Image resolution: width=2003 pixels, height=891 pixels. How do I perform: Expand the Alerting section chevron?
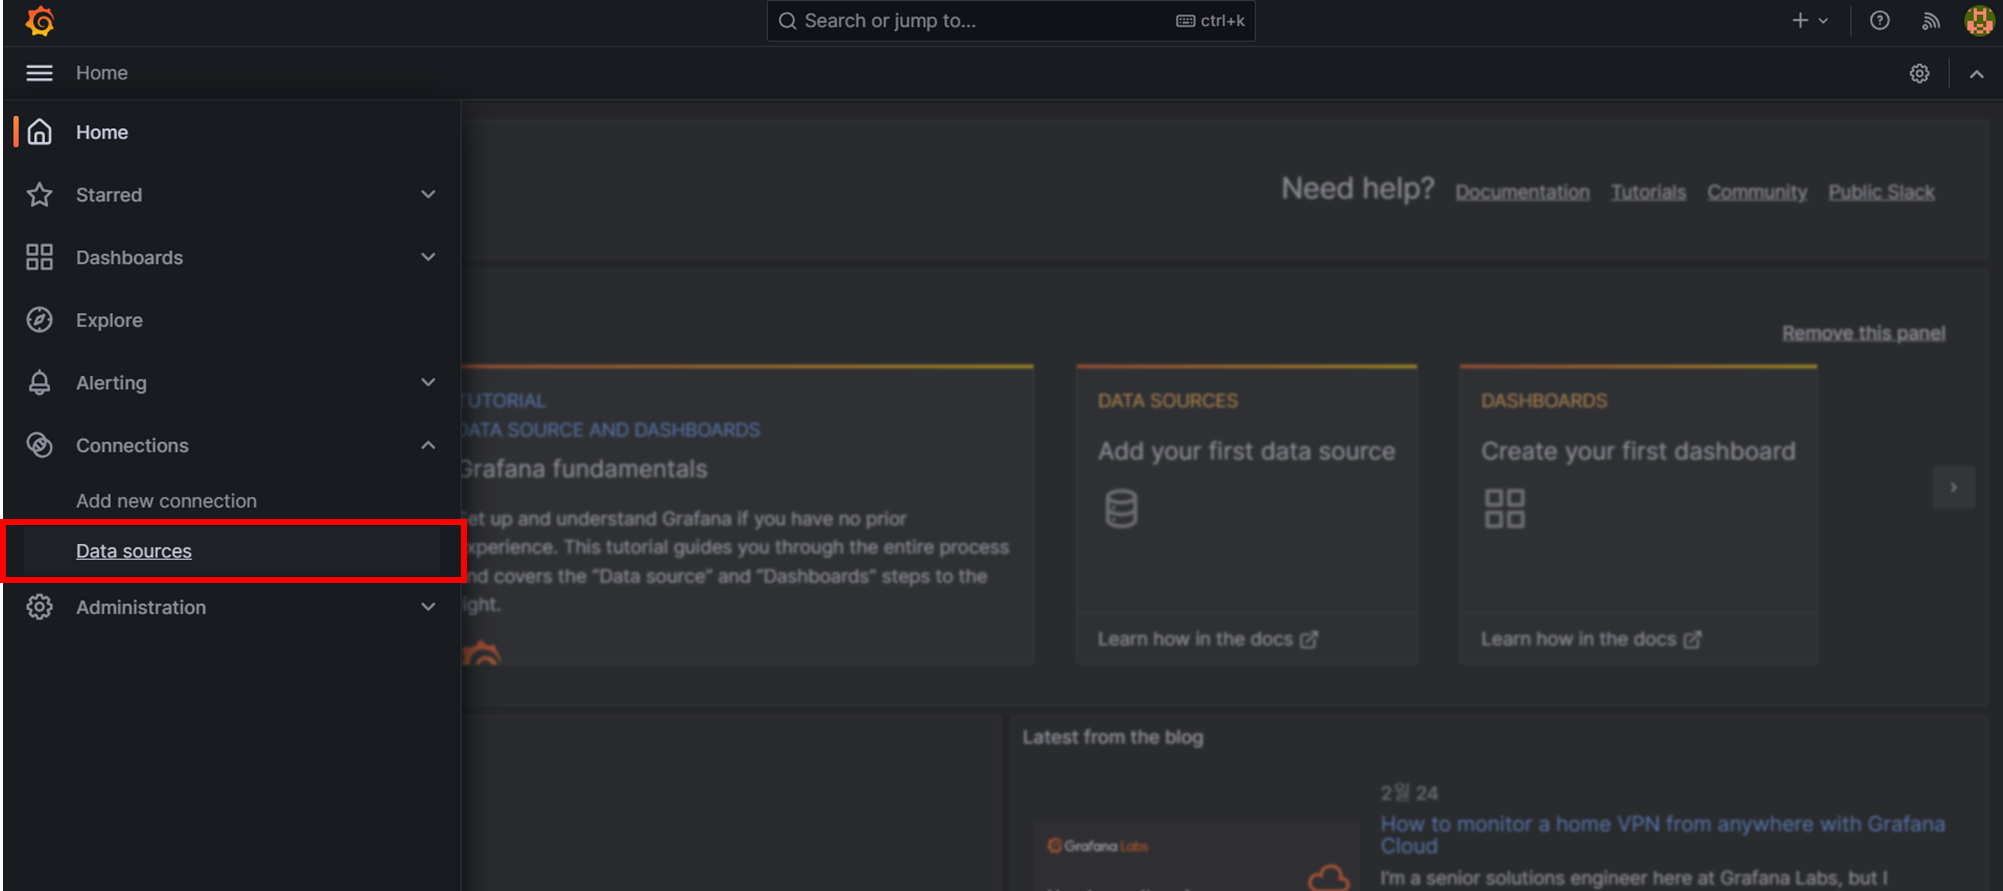pyautogui.click(x=428, y=383)
